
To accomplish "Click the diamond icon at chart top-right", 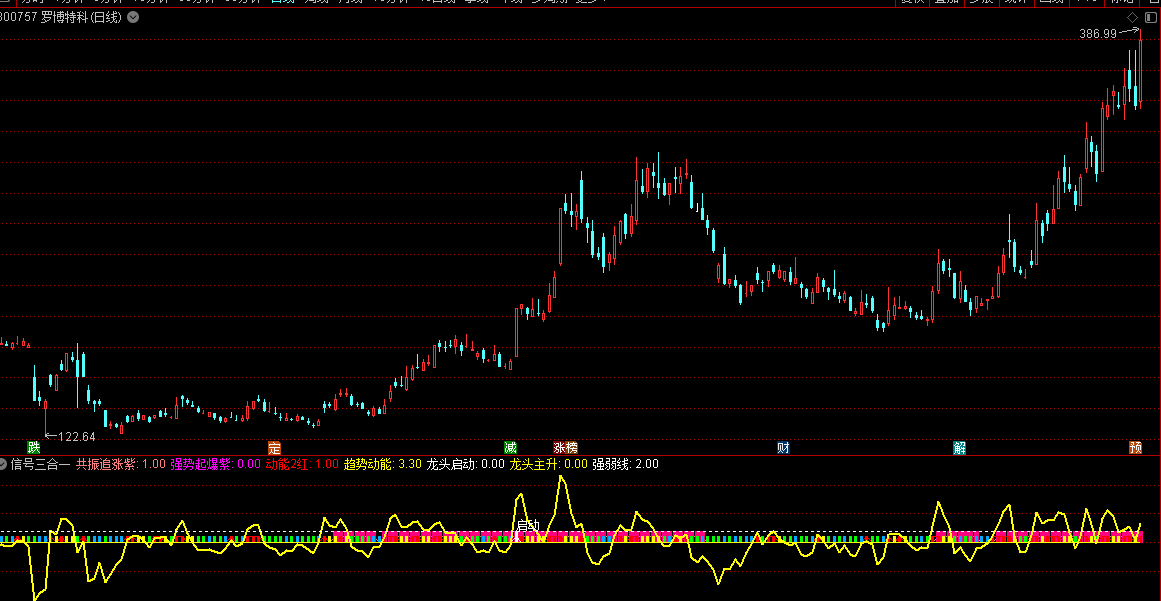I will coord(1131,18).
